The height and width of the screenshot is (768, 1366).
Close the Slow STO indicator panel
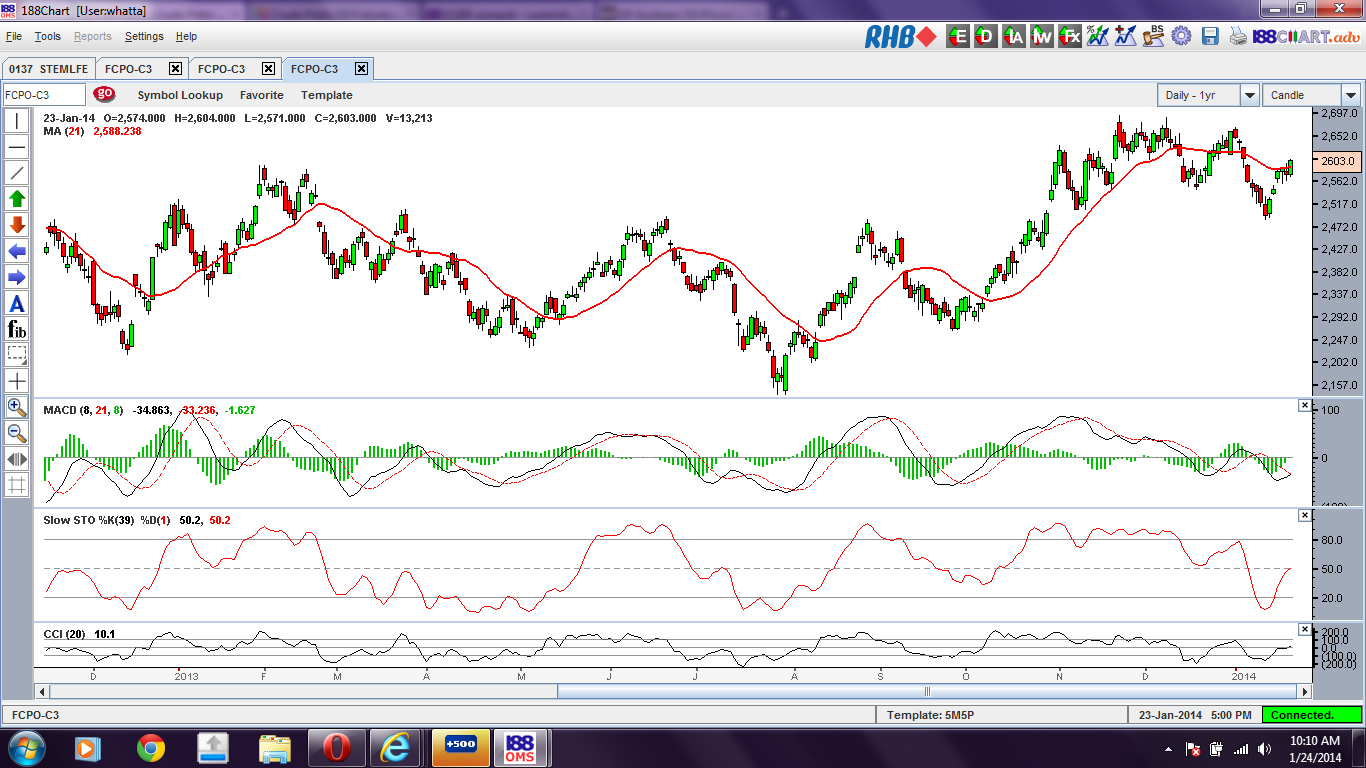pyautogui.click(x=1304, y=515)
